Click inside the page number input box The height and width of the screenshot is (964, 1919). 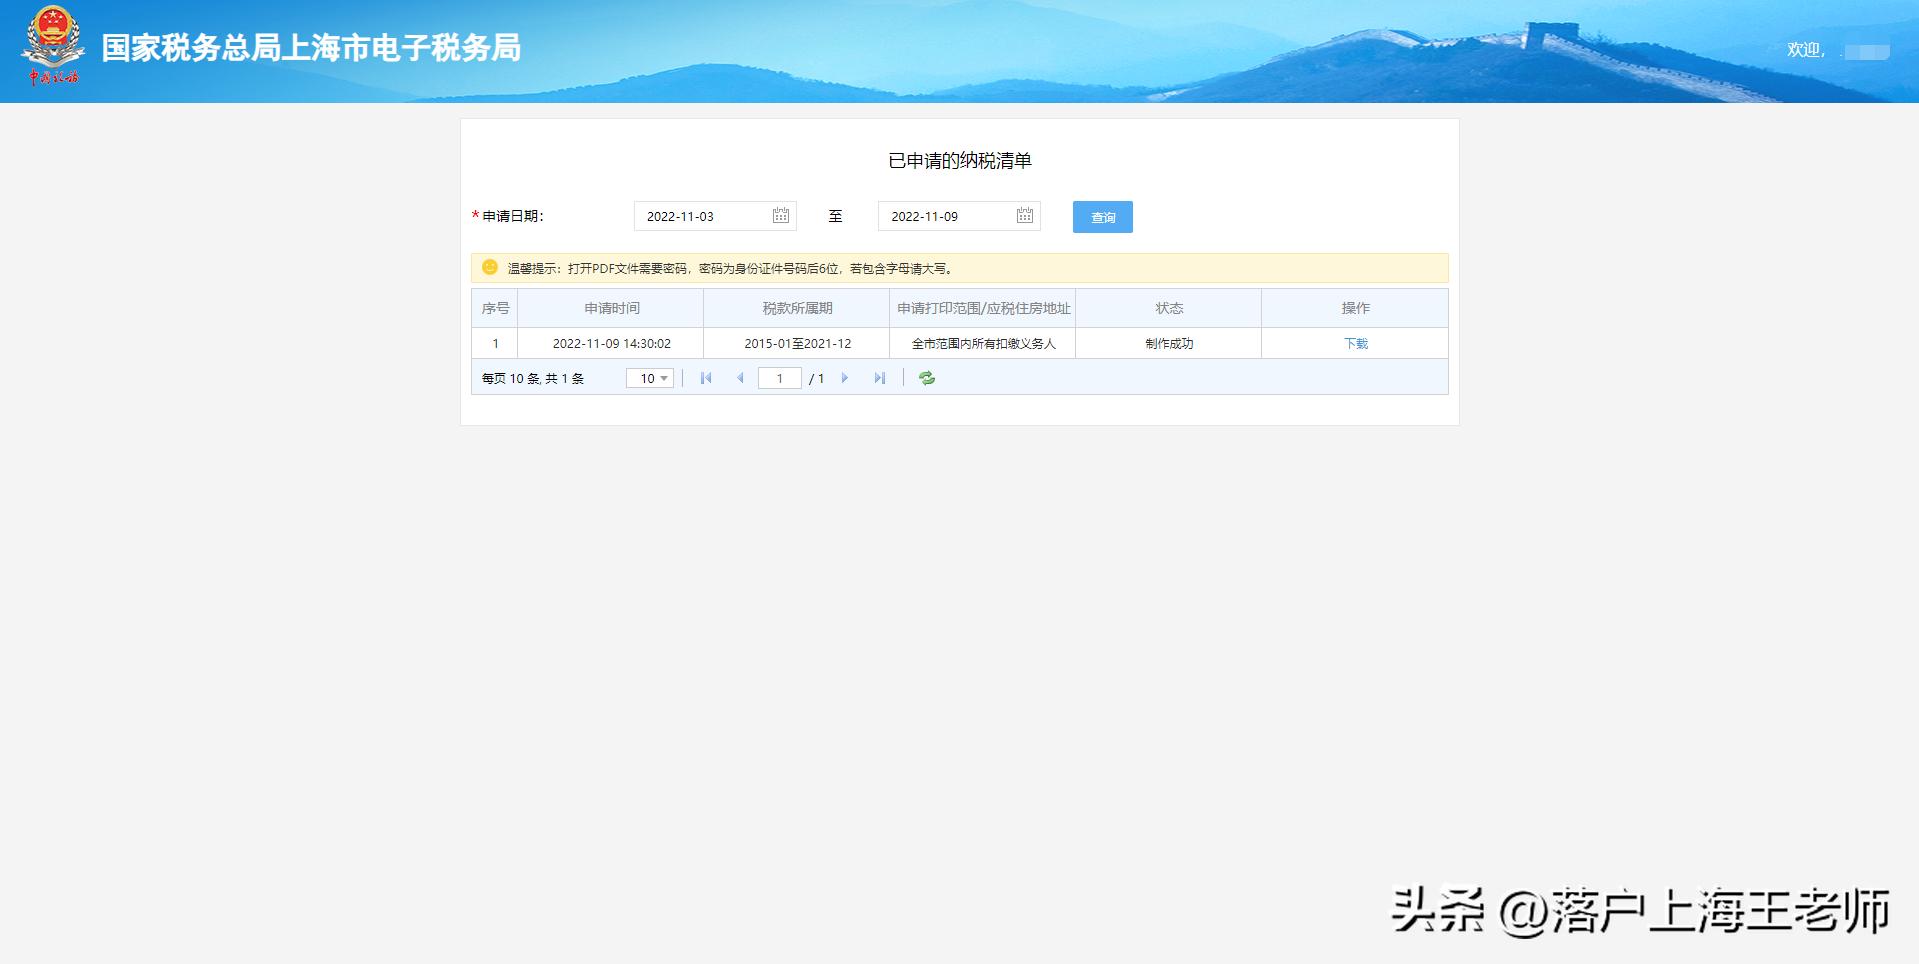[x=780, y=378]
